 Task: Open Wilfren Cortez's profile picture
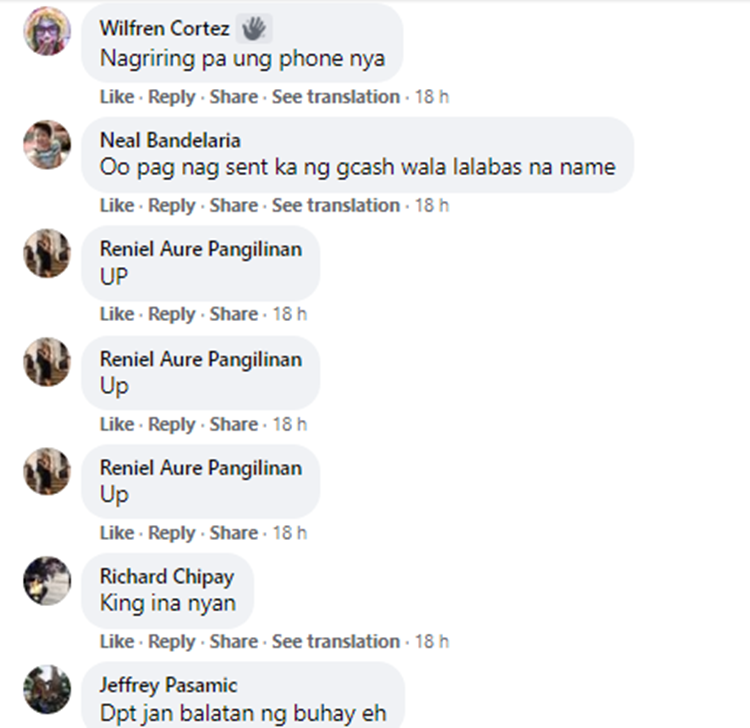[47, 31]
